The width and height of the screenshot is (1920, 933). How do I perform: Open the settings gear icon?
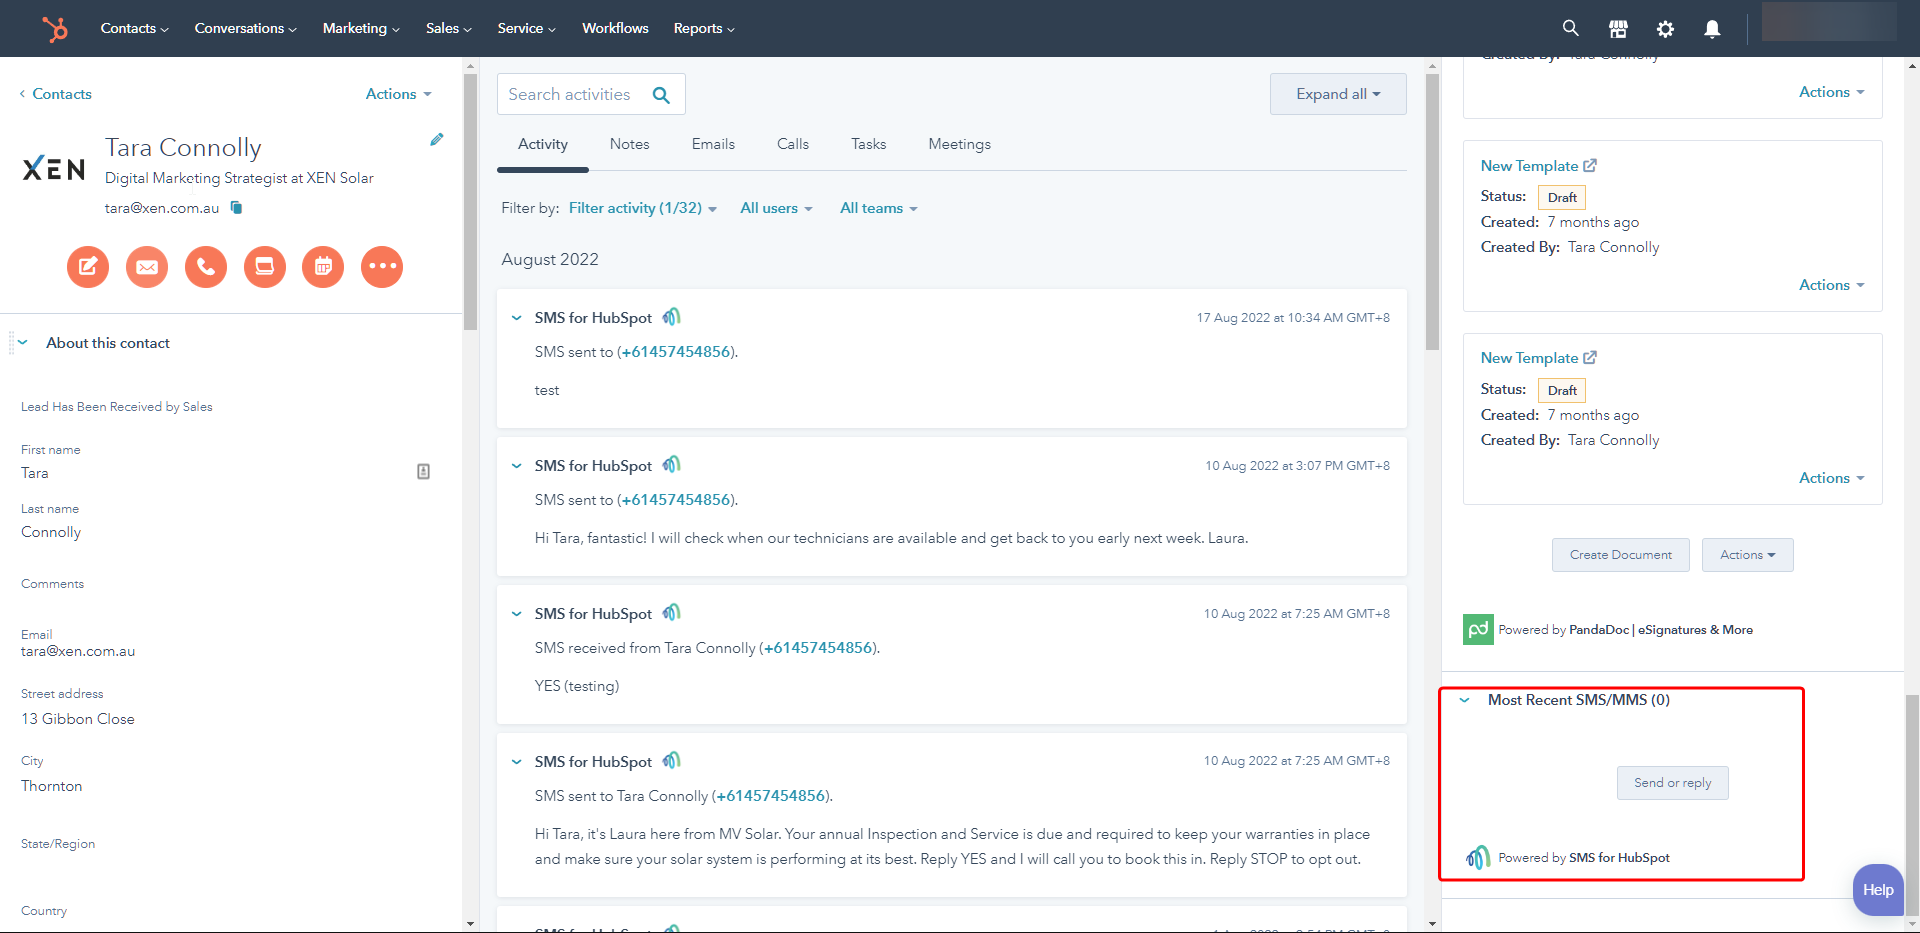pyautogui.click(x=1665, y=29)
